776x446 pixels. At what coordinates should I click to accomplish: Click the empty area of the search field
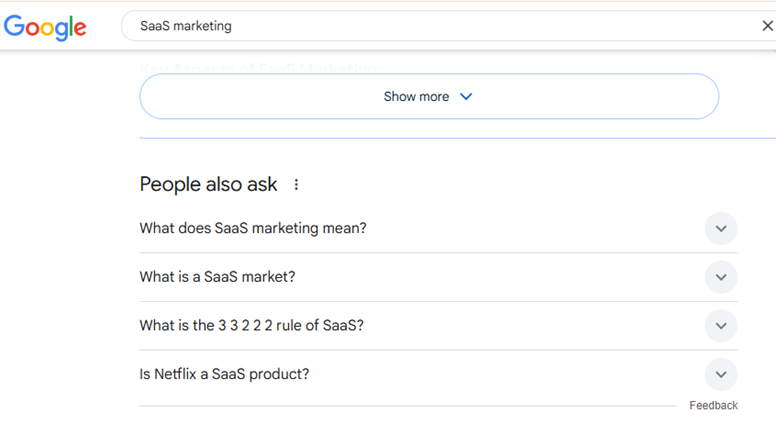click(x=495, y=26)
